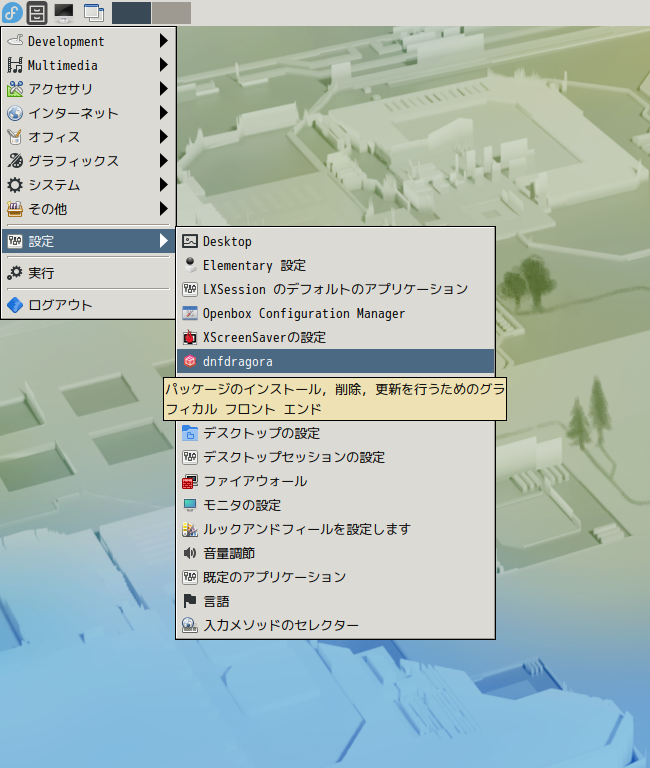Select the 設定 menu category
Image resolution: width=650 pixels, height=768 pixels.
(x=88, y=241)
